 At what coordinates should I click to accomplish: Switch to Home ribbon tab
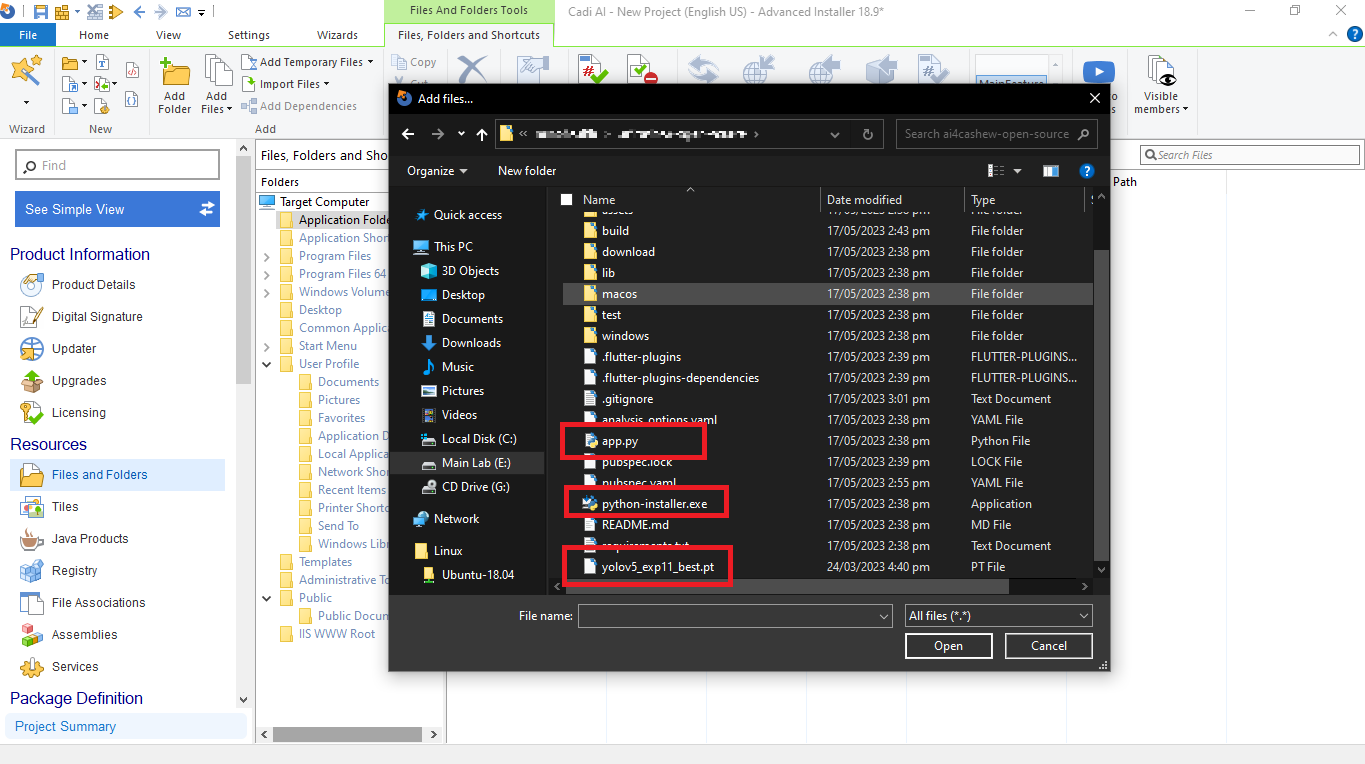[x=94, y=35]
